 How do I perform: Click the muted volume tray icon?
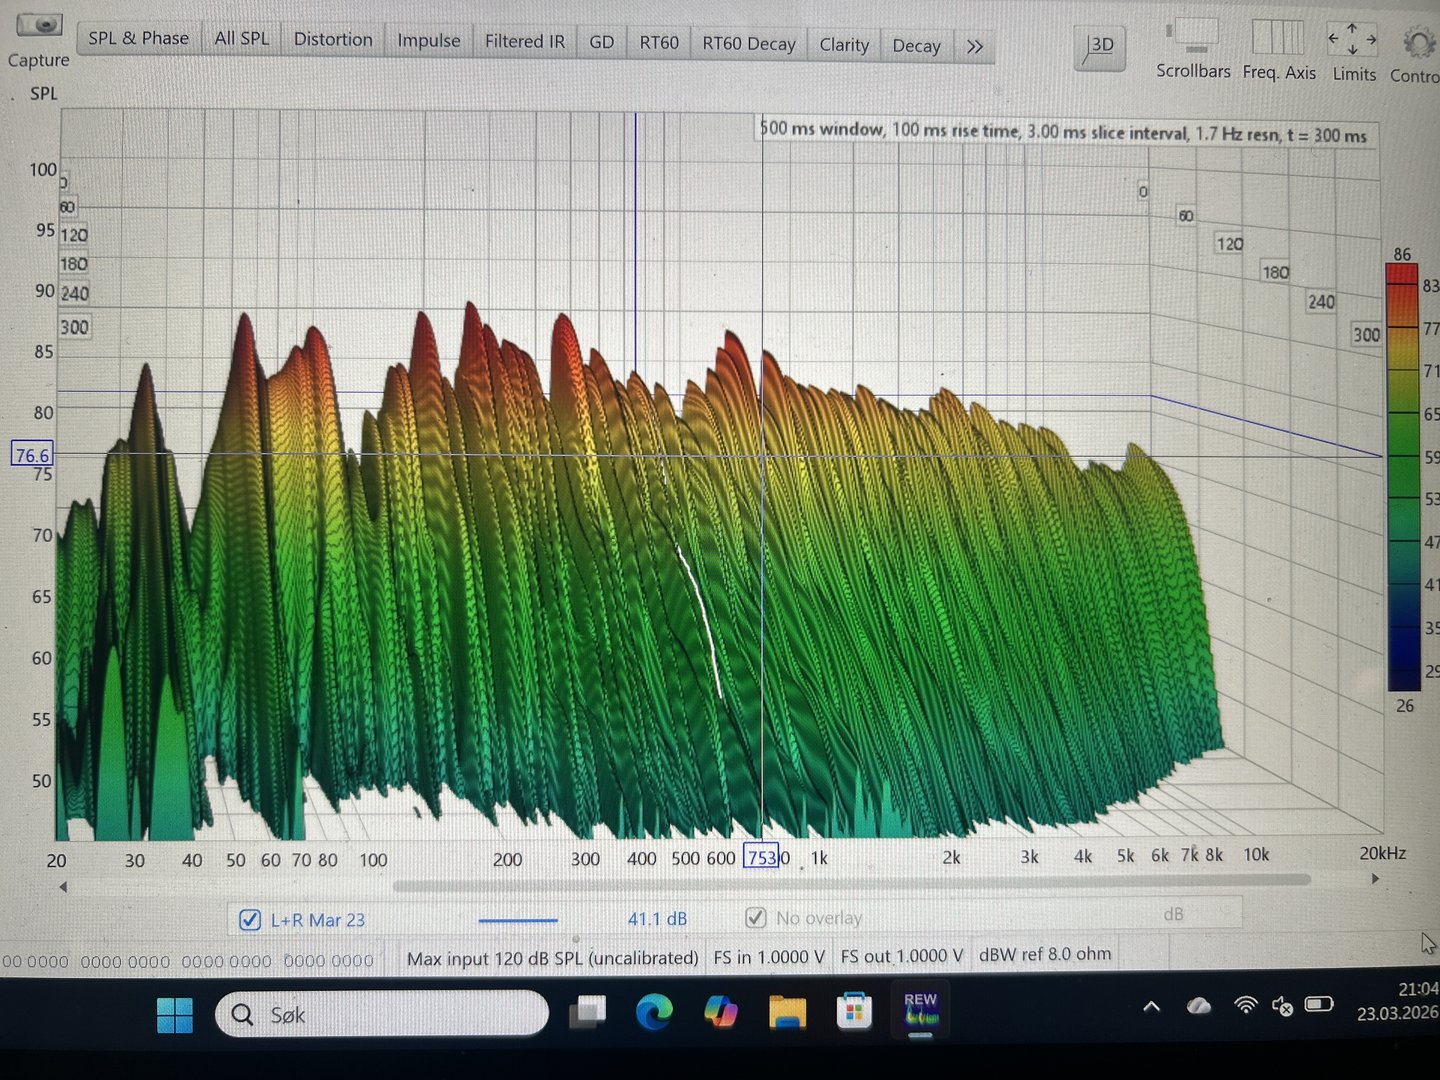(x=1282, y=1005)
